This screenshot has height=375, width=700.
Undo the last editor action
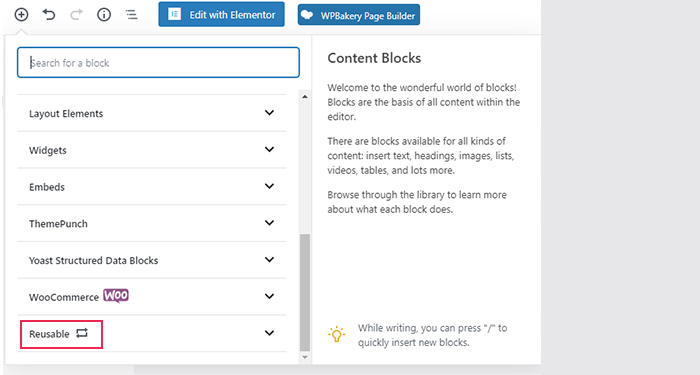(x=49, y=15)
